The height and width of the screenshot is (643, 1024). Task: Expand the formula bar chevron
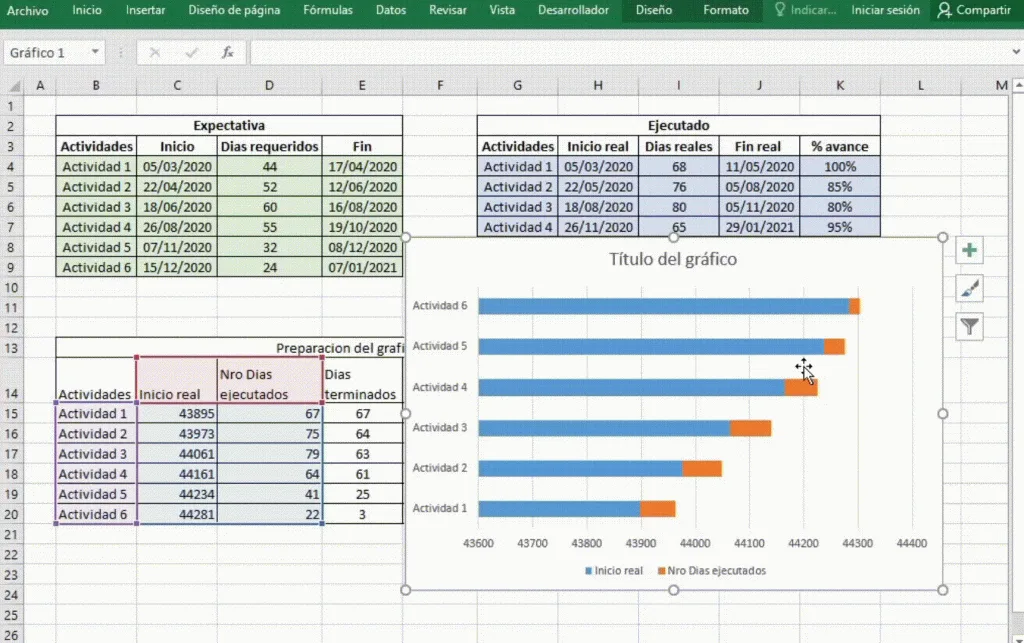coord(1016,52)
